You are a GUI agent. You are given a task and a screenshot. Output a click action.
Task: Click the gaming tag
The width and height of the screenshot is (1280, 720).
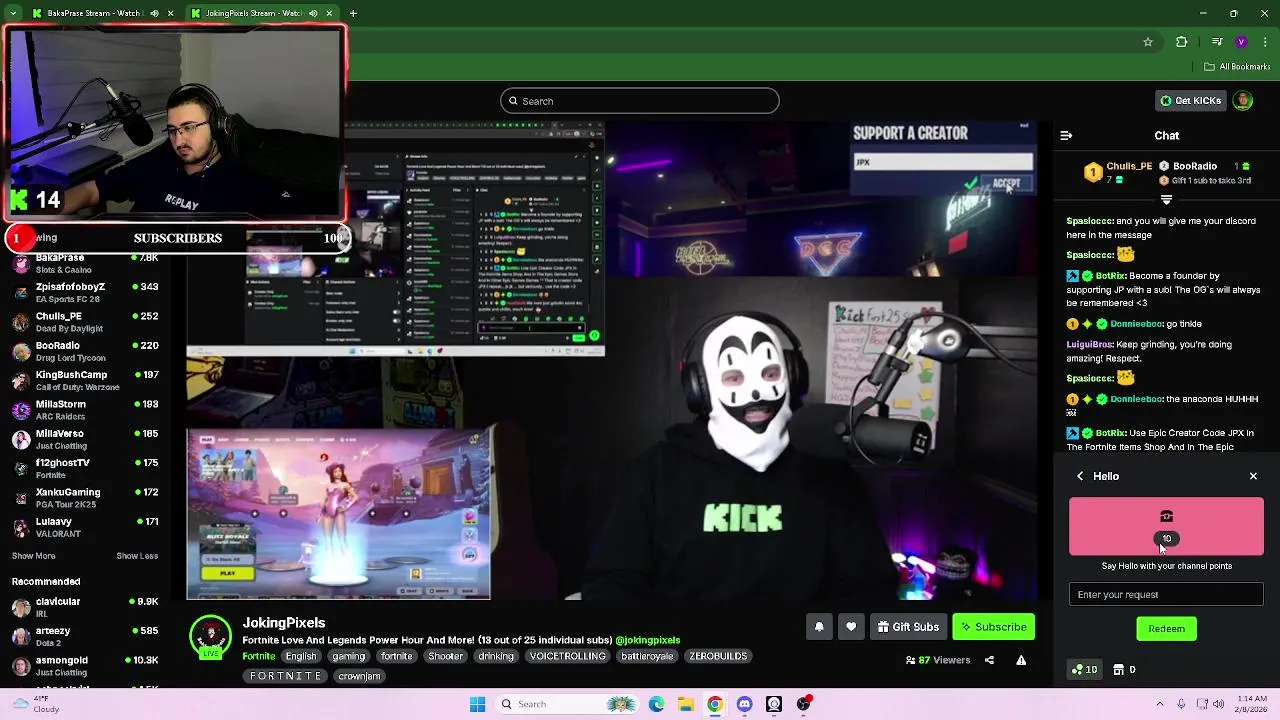[x=349, y=656]
